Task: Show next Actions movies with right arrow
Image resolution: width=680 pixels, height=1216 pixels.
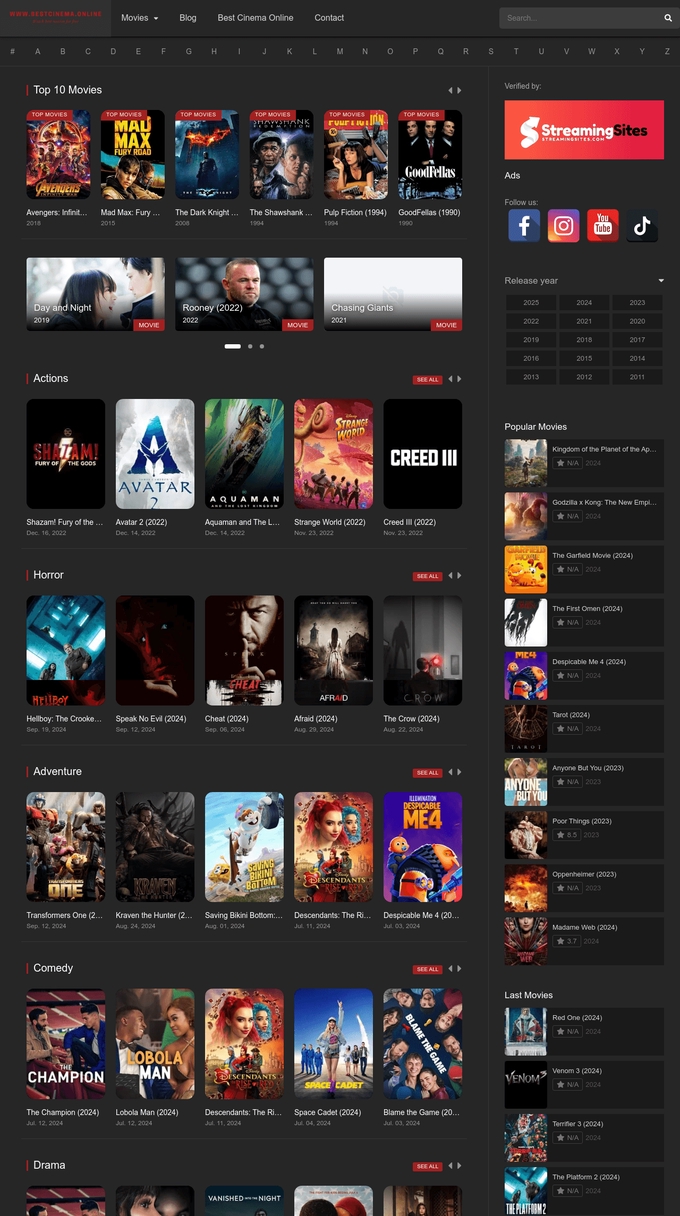Action: [459, 379]
